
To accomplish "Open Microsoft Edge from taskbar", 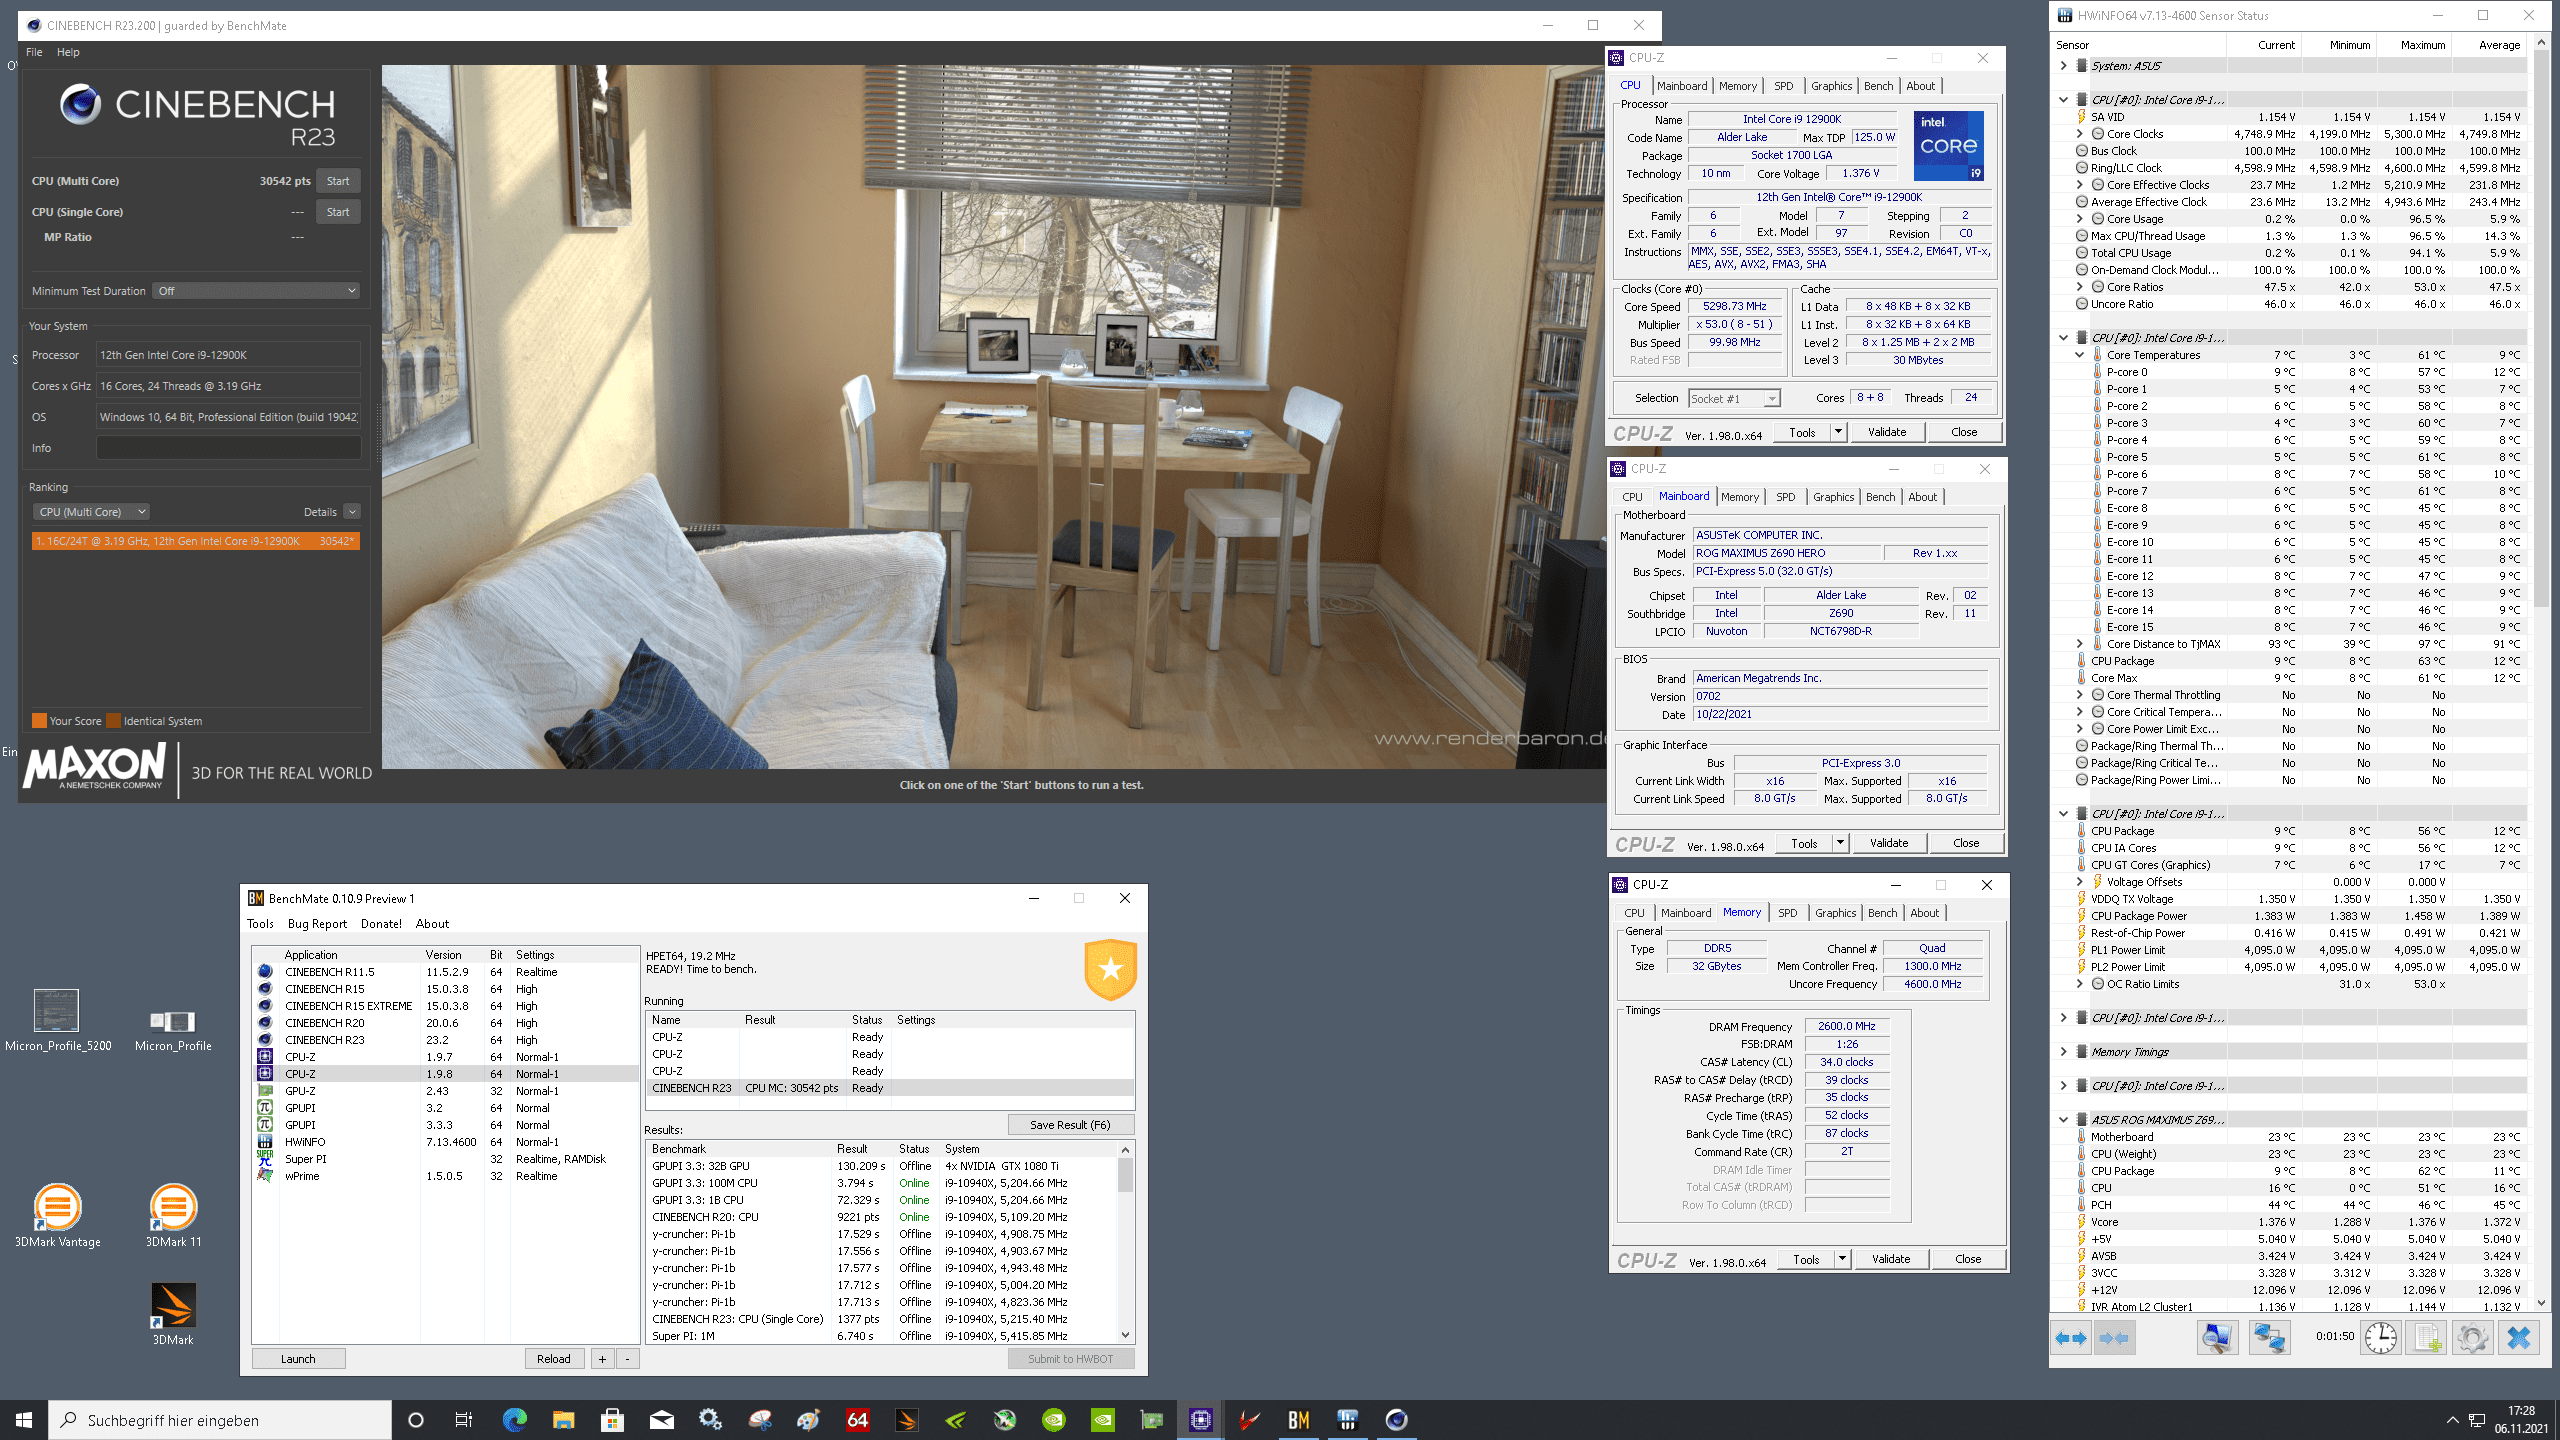I will point(514,1420).
